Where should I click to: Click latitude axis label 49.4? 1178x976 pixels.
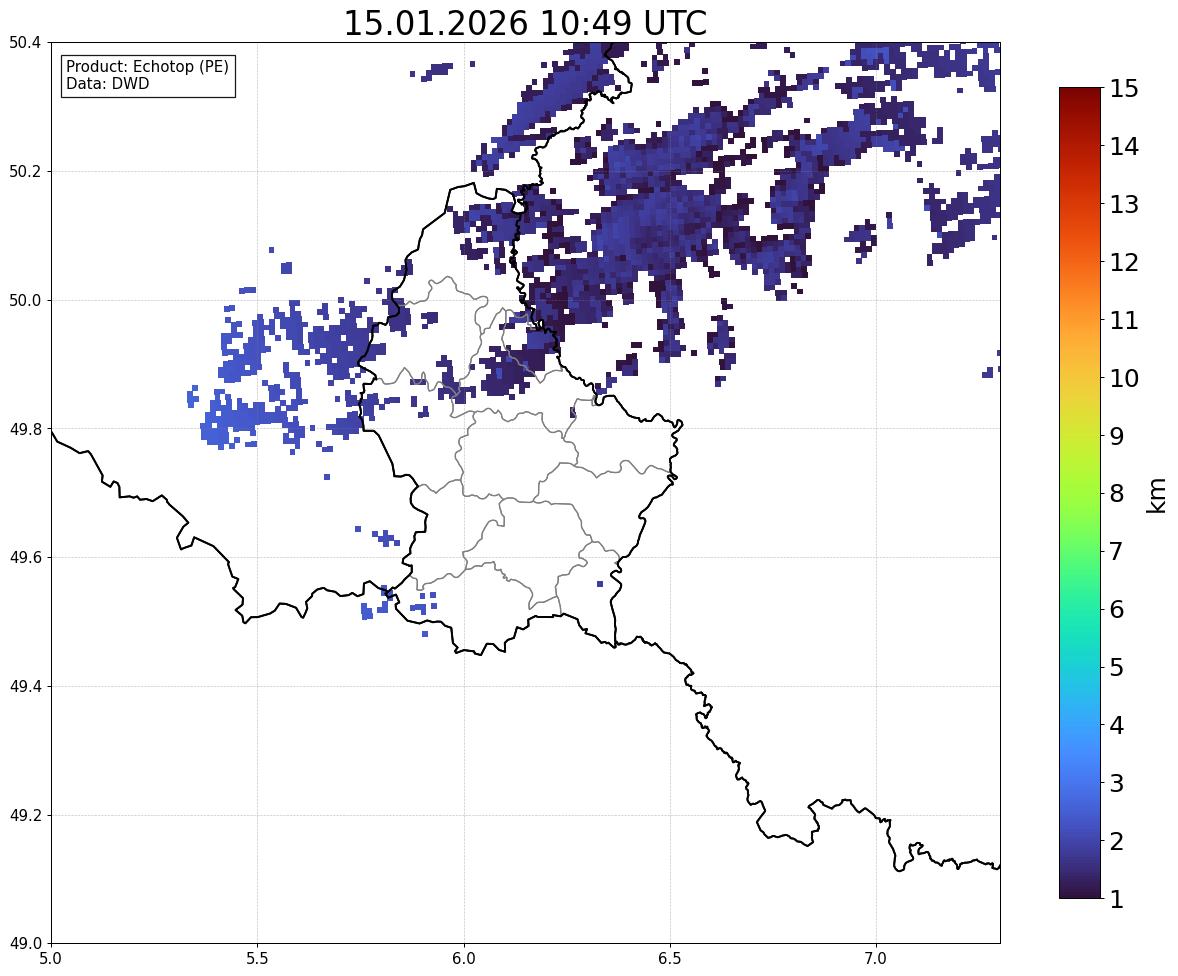pos(25,686)
